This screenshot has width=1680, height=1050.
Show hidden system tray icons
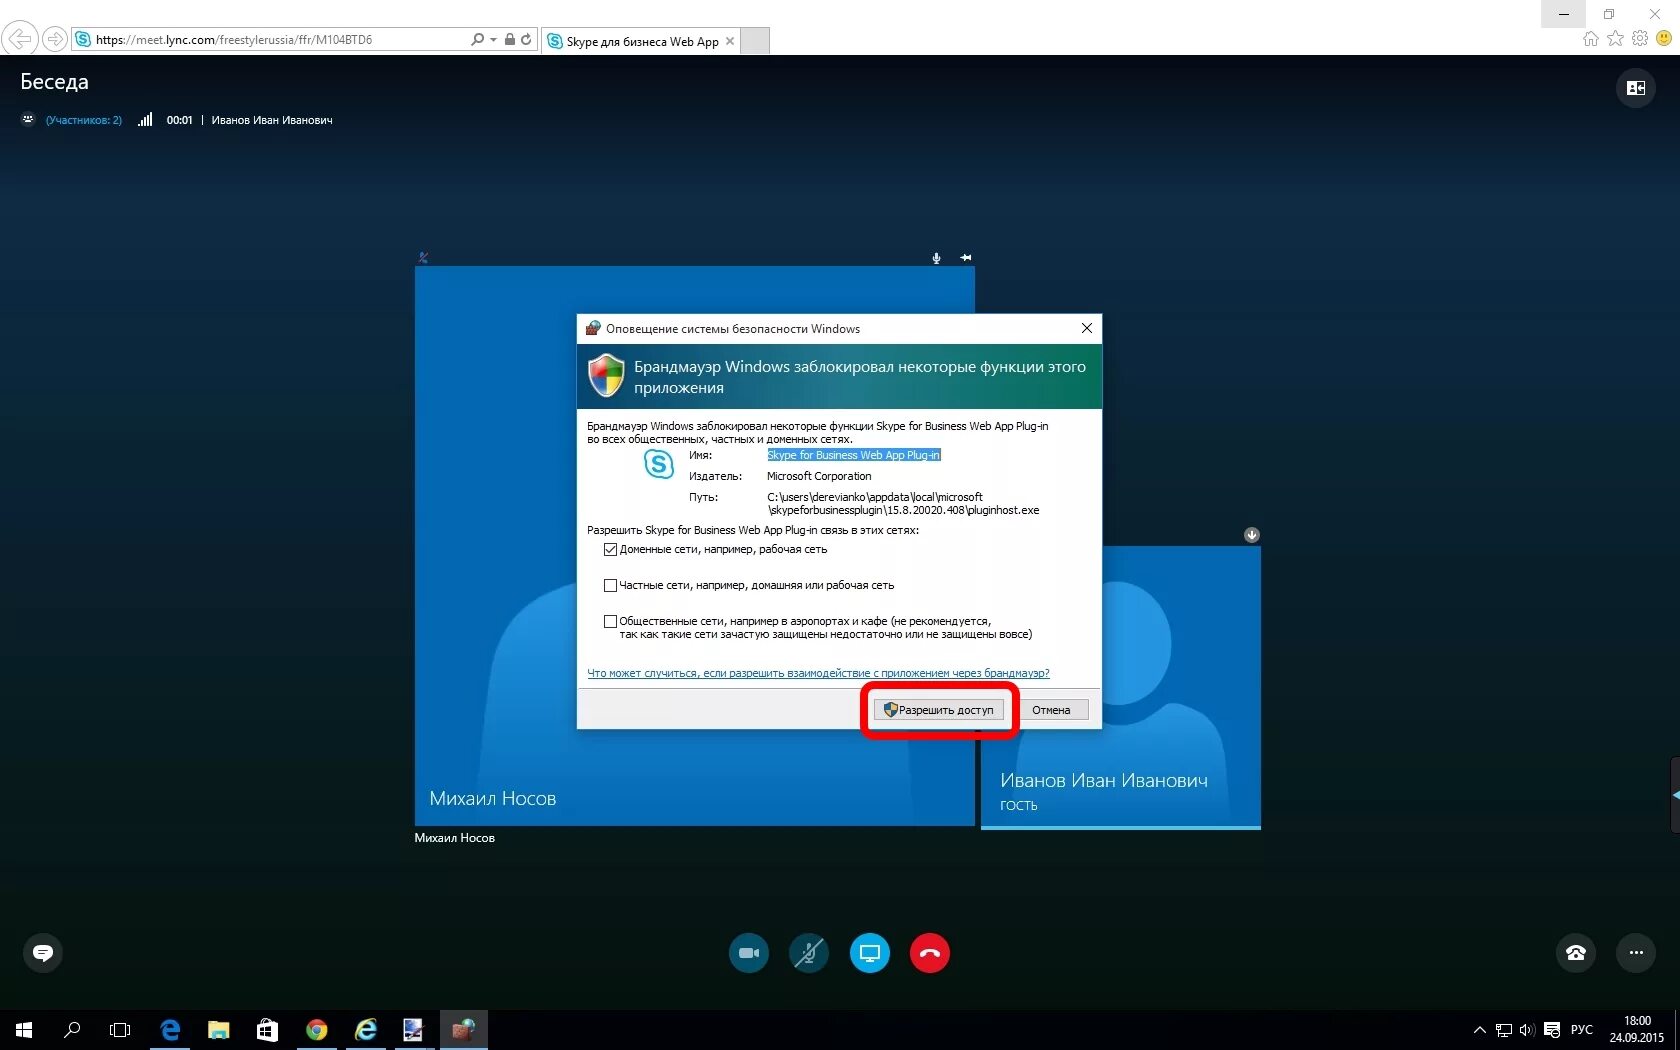click(x=1479, y=1030)
